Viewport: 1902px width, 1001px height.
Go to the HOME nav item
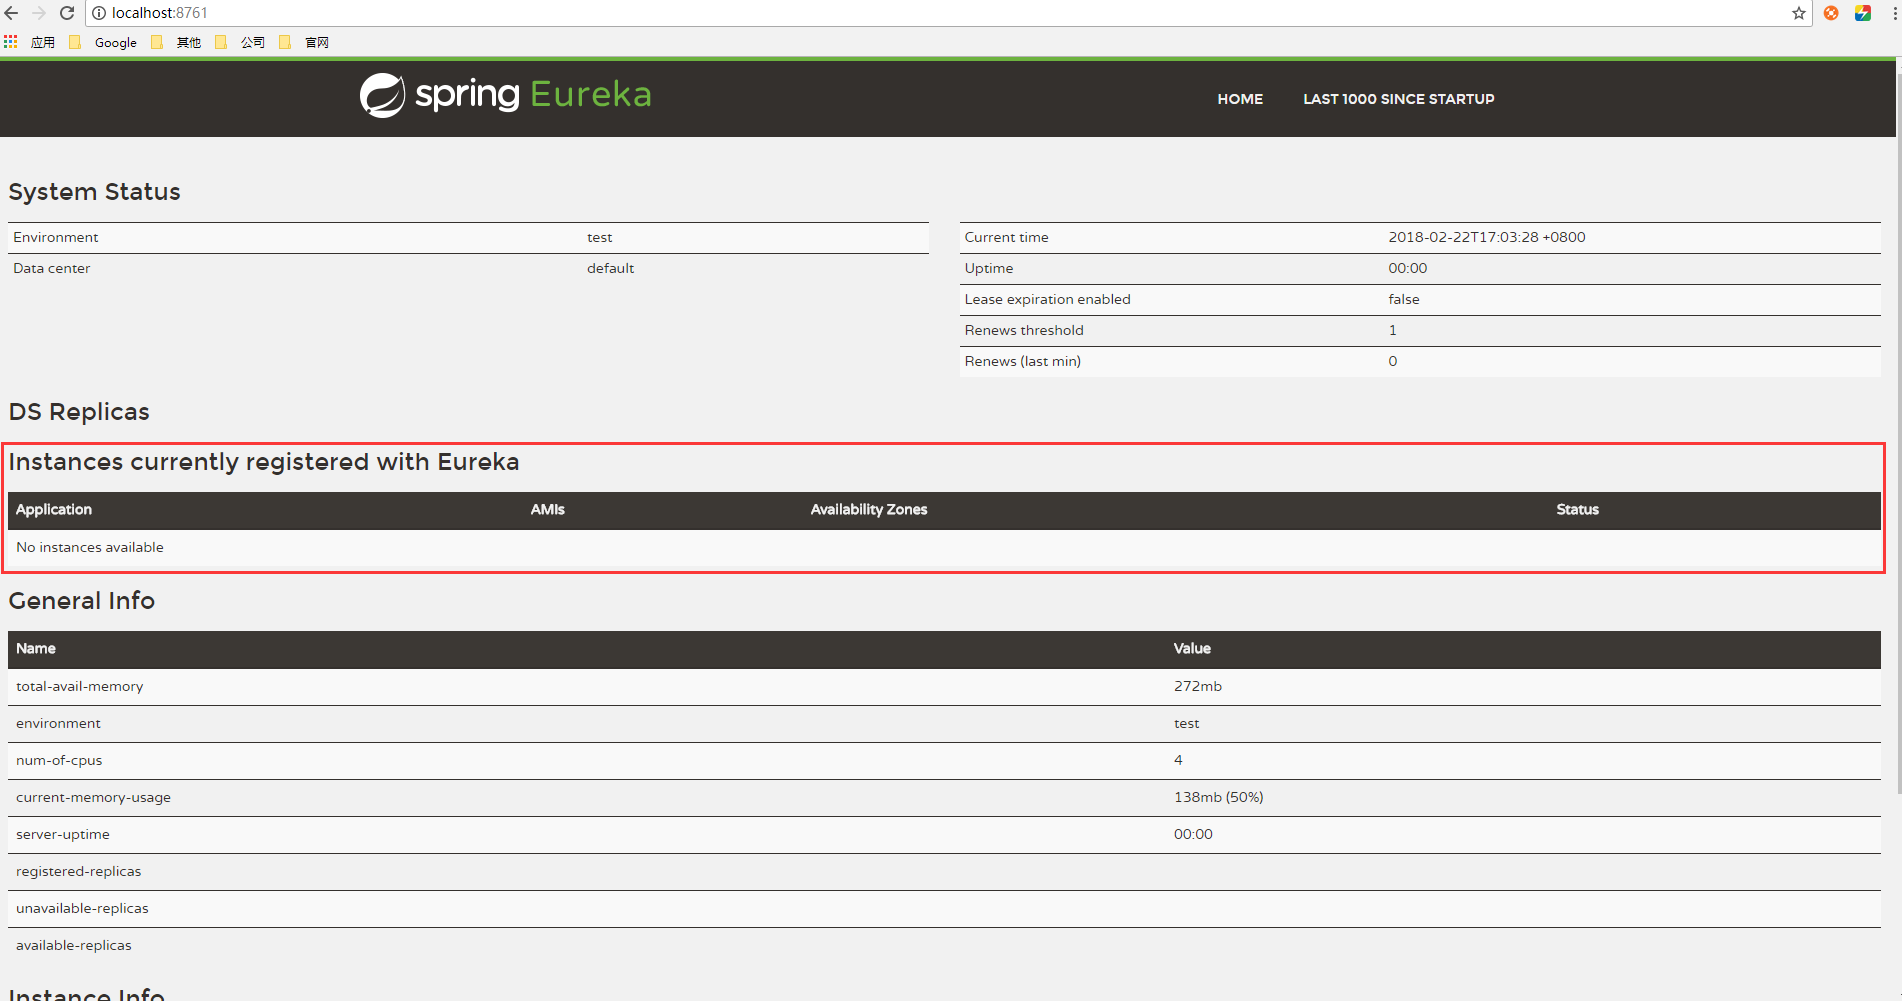[1240, 99]
